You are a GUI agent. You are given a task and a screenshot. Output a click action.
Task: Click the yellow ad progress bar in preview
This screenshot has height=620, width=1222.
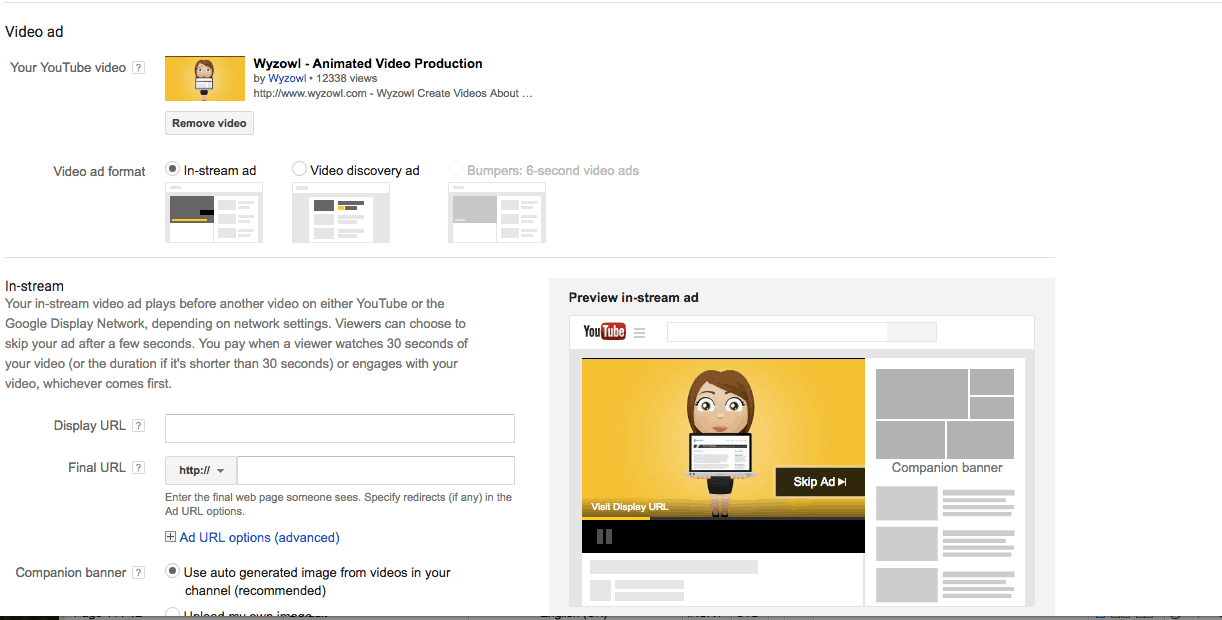click(616, 518)
